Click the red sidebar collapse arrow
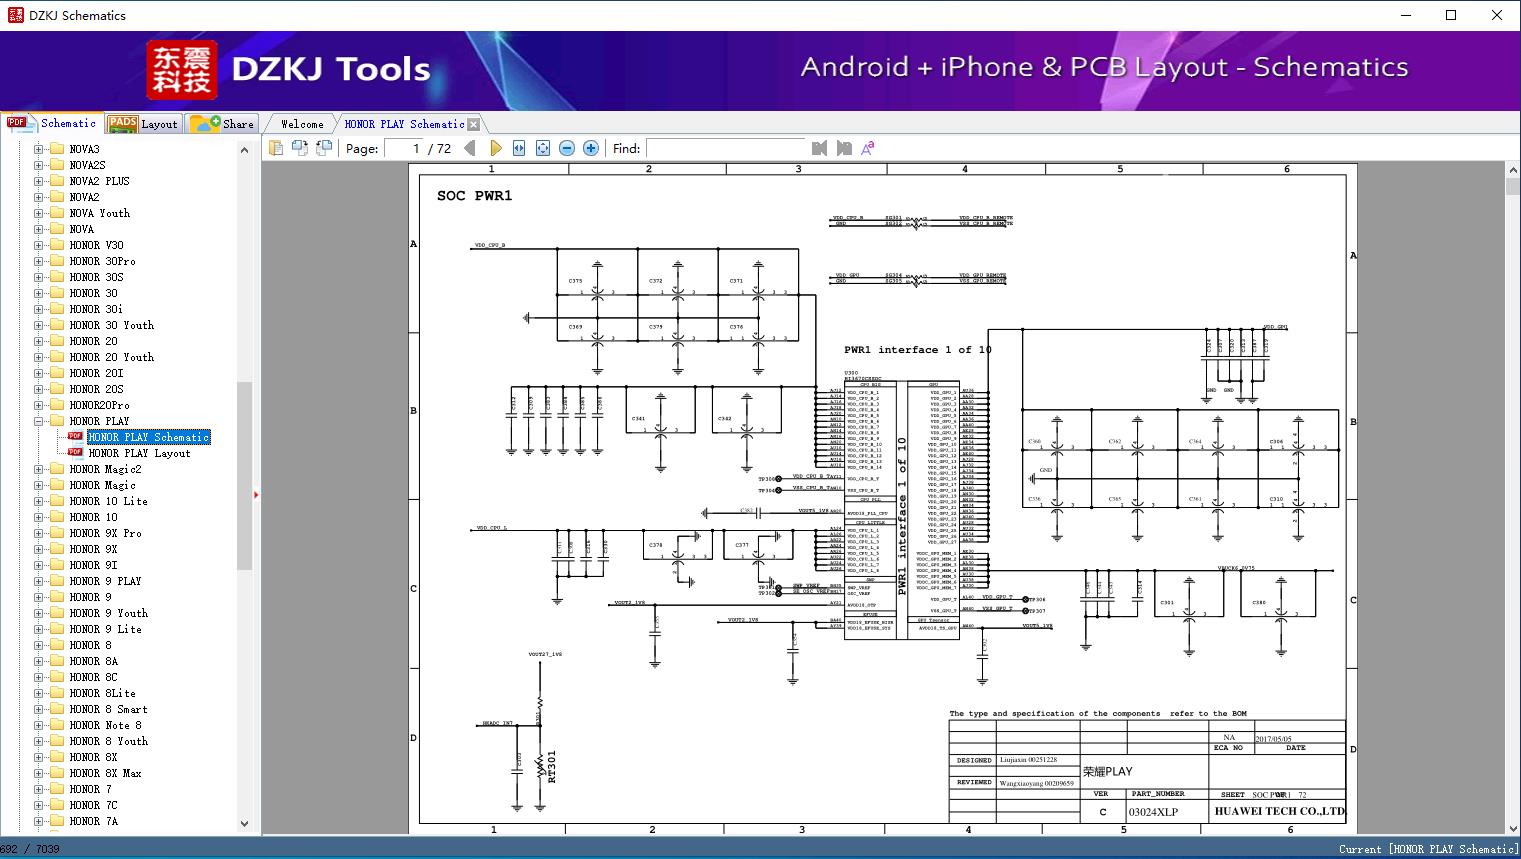Image resolution: width=1521 pixels, height=859 pixels. (256, 494)
